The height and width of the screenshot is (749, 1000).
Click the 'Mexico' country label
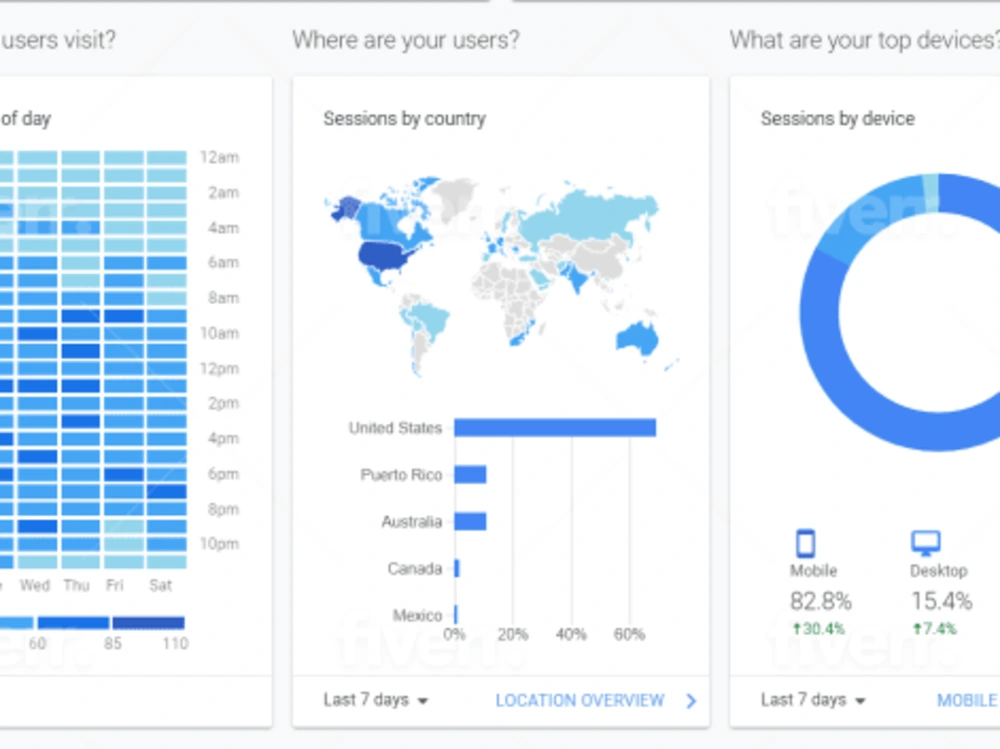click(x=417, y=615)
